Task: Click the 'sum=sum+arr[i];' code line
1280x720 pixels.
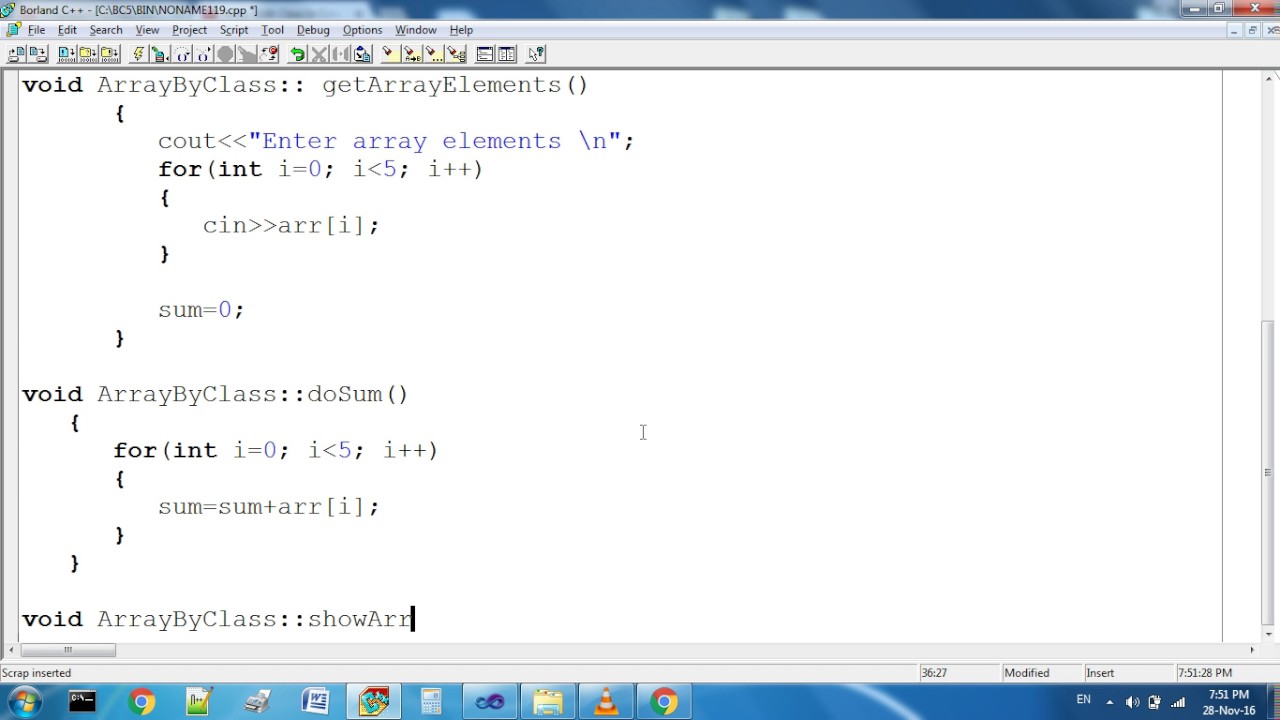Action: pyautogui.click(x=269, y=507)
